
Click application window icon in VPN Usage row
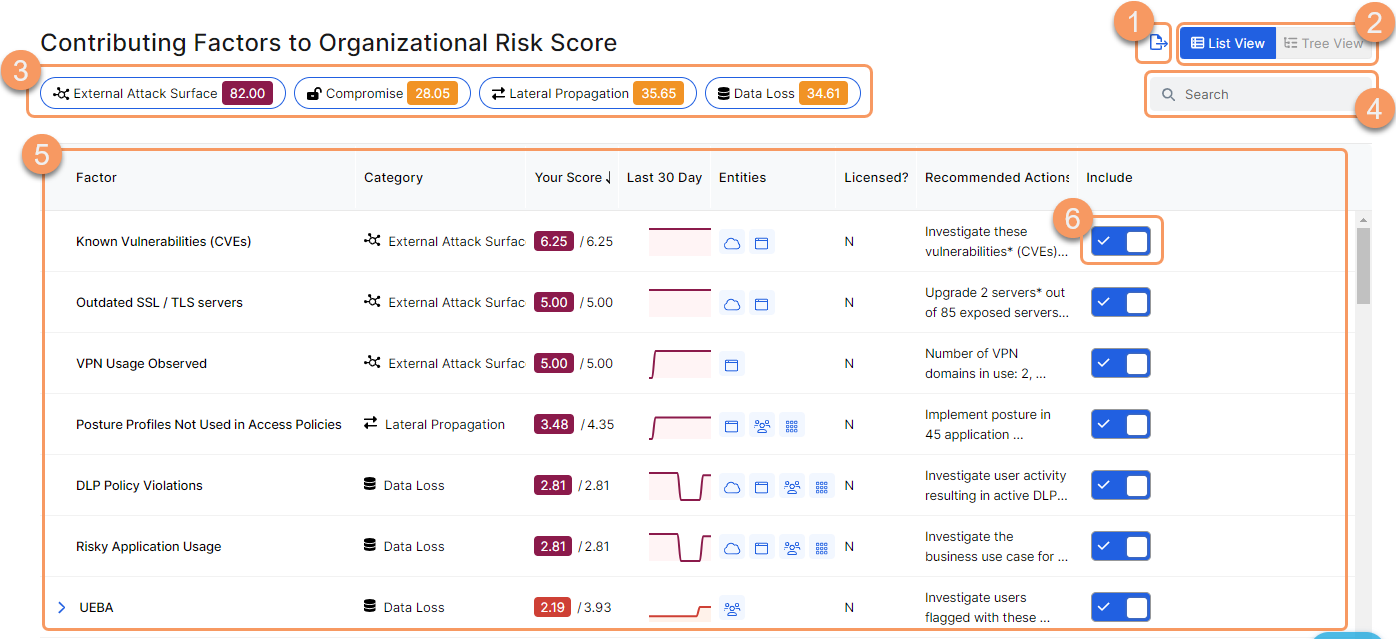(x=732, y=364)
